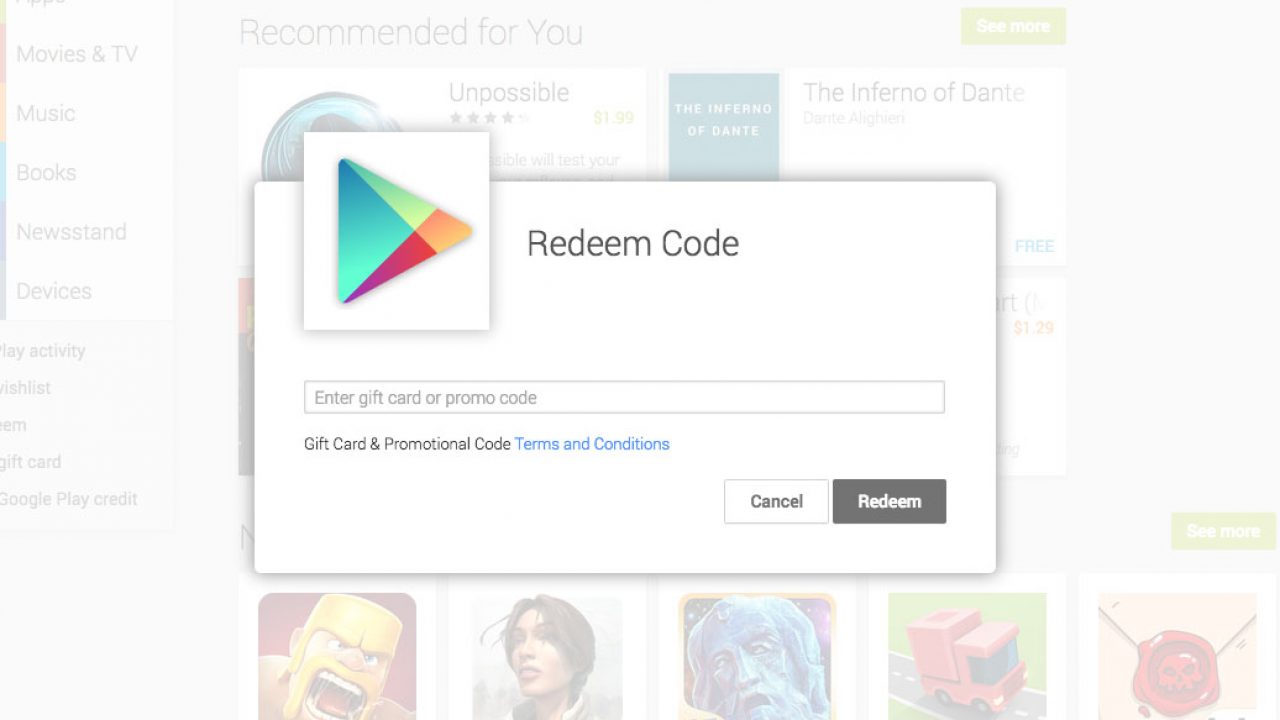
Task: Click the Redeem button
Action: click(x=889, y=502)
